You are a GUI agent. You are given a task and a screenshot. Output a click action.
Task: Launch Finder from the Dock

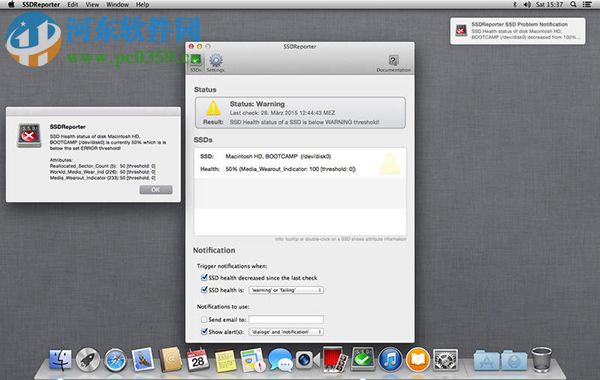[60, 360]
